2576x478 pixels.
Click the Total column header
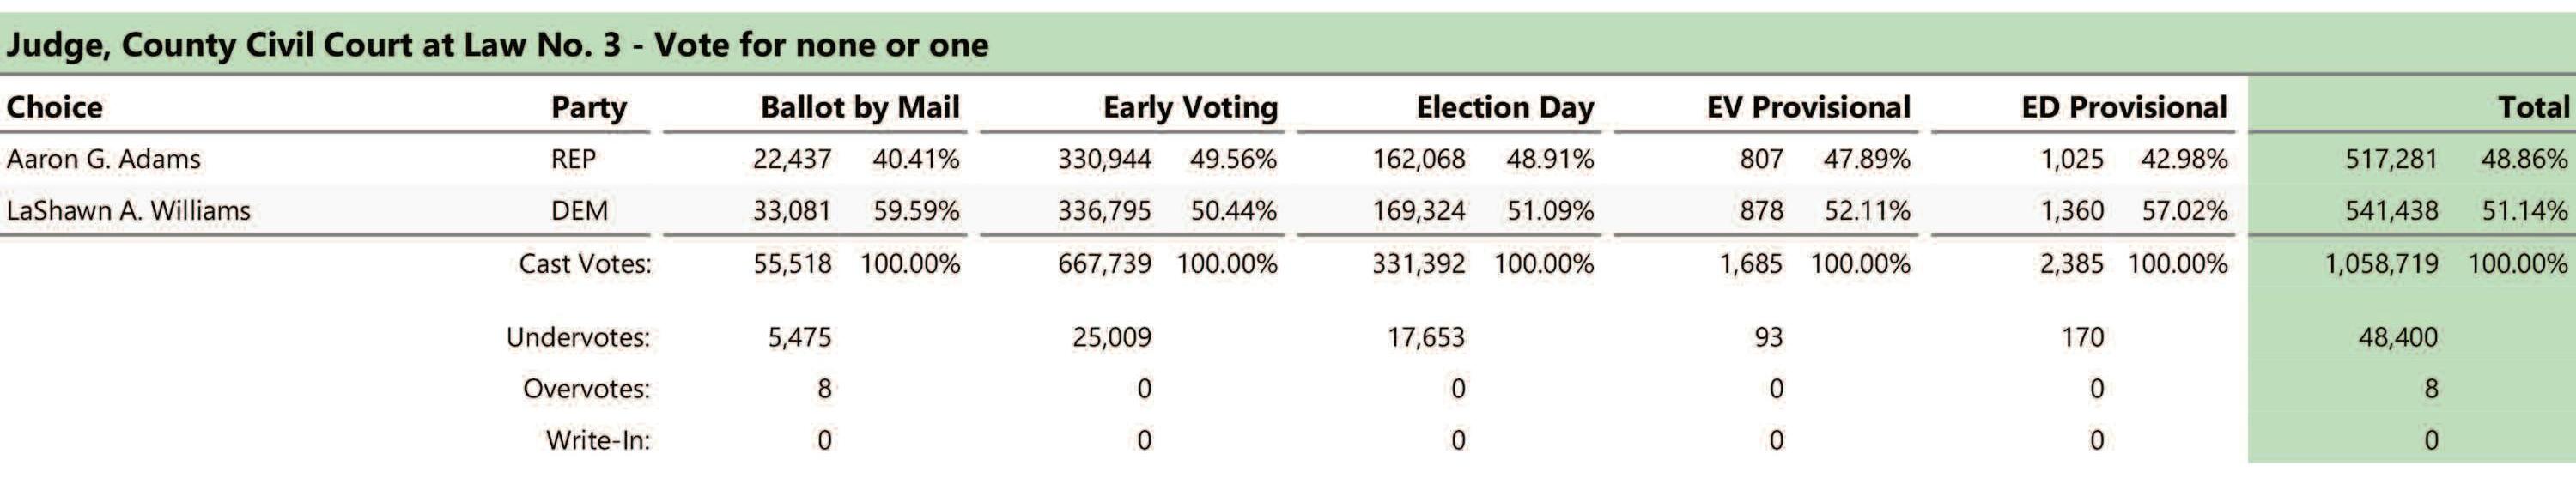[x=2533, y=107]
